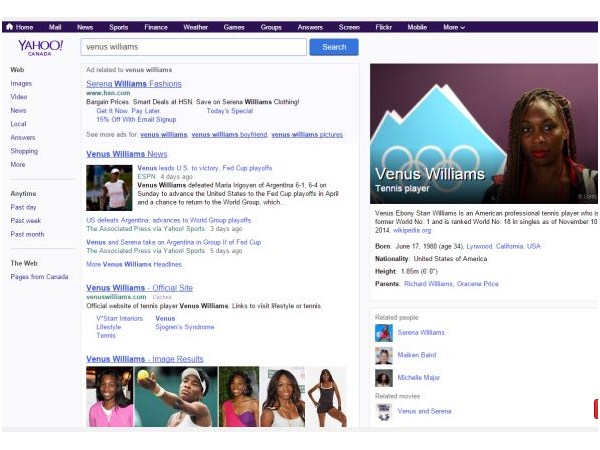600x450 pixels.
Task: Open Sjogren's Syndrome sublink
Action: 185,327
